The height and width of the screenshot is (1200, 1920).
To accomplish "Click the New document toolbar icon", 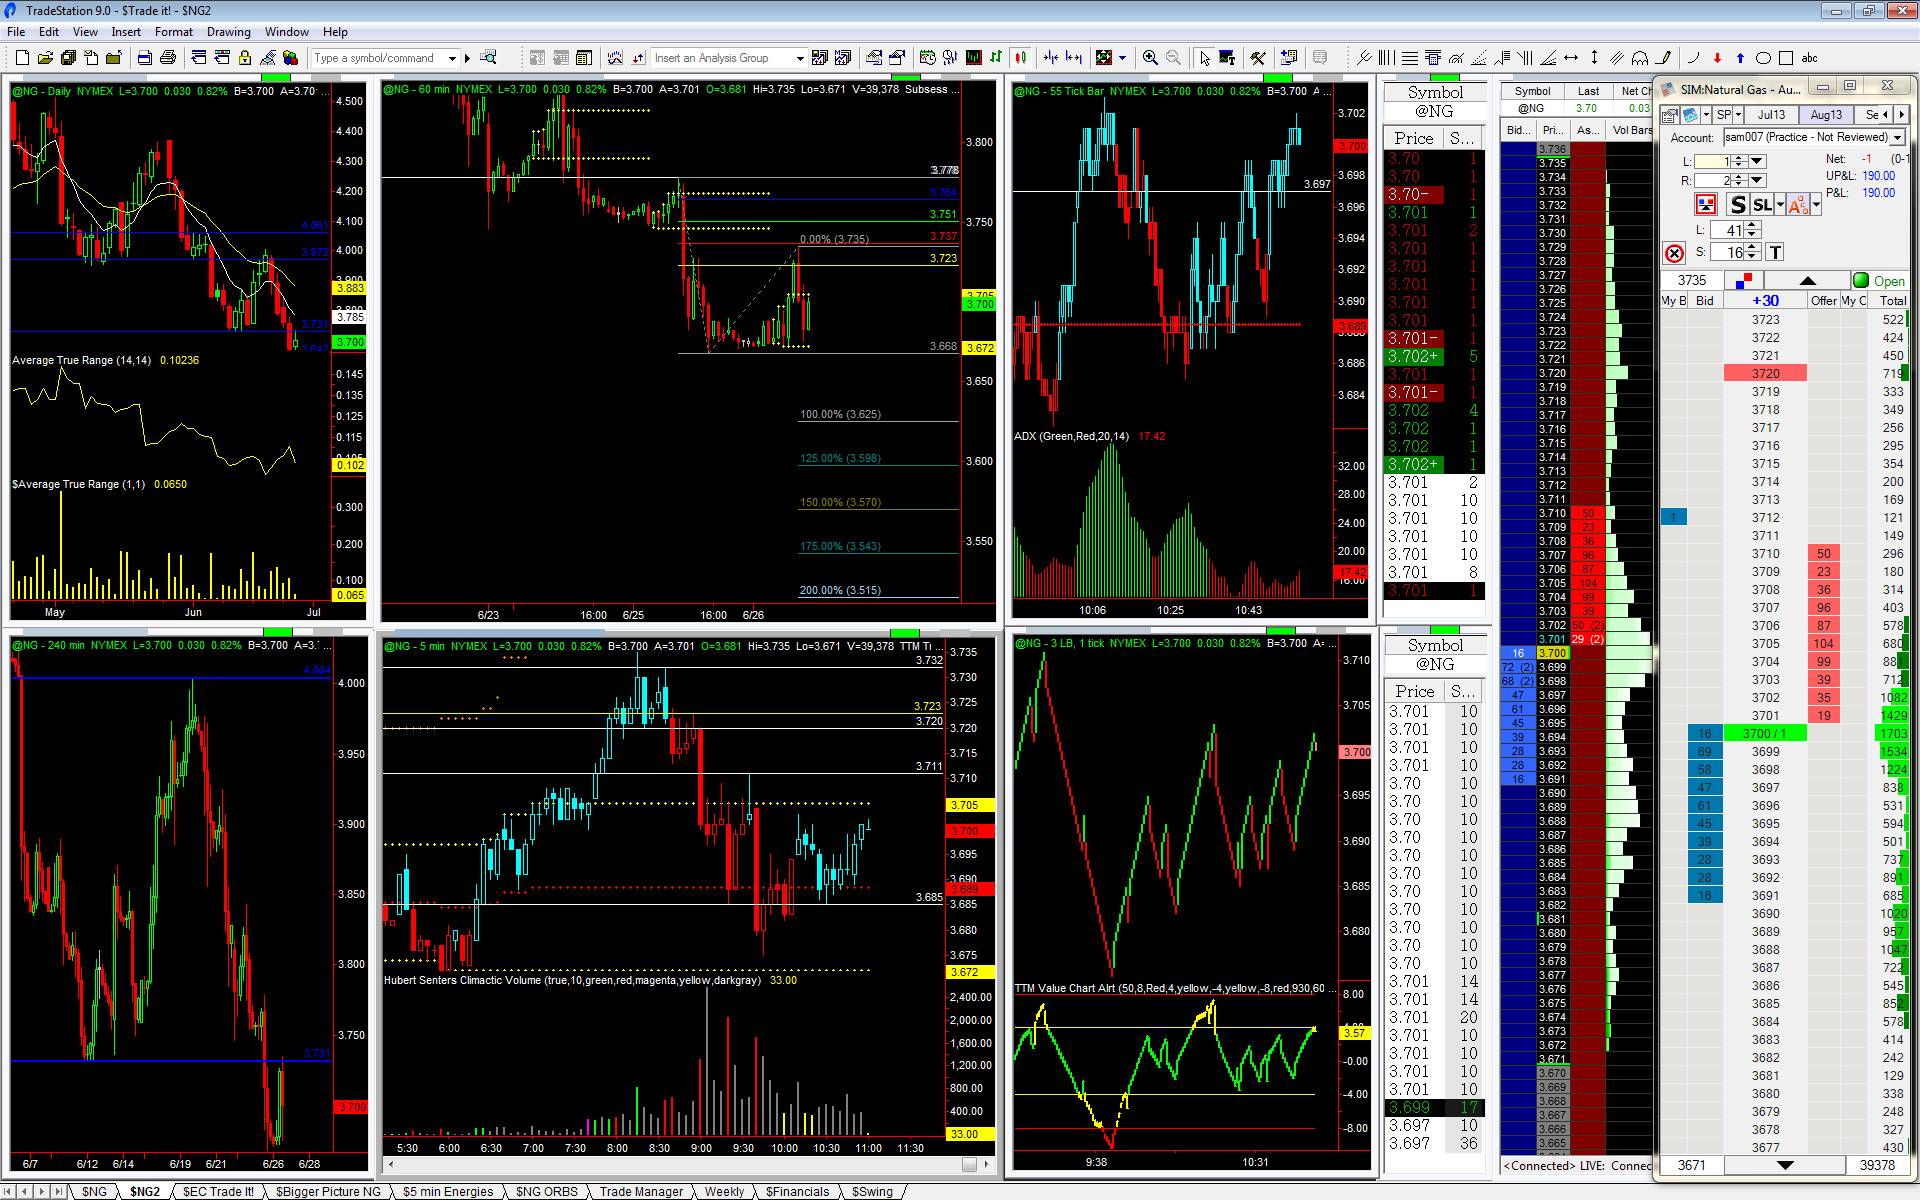I will point(22,58).
